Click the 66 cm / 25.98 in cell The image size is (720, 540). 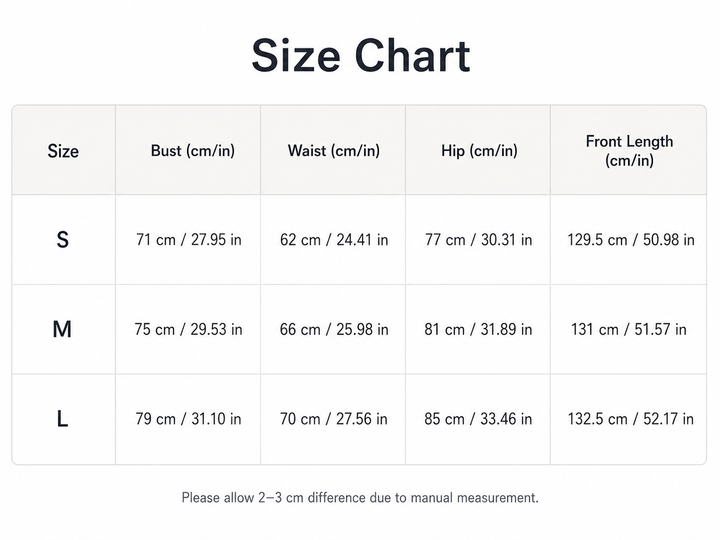pyautogui.click(x=334, y=329)
